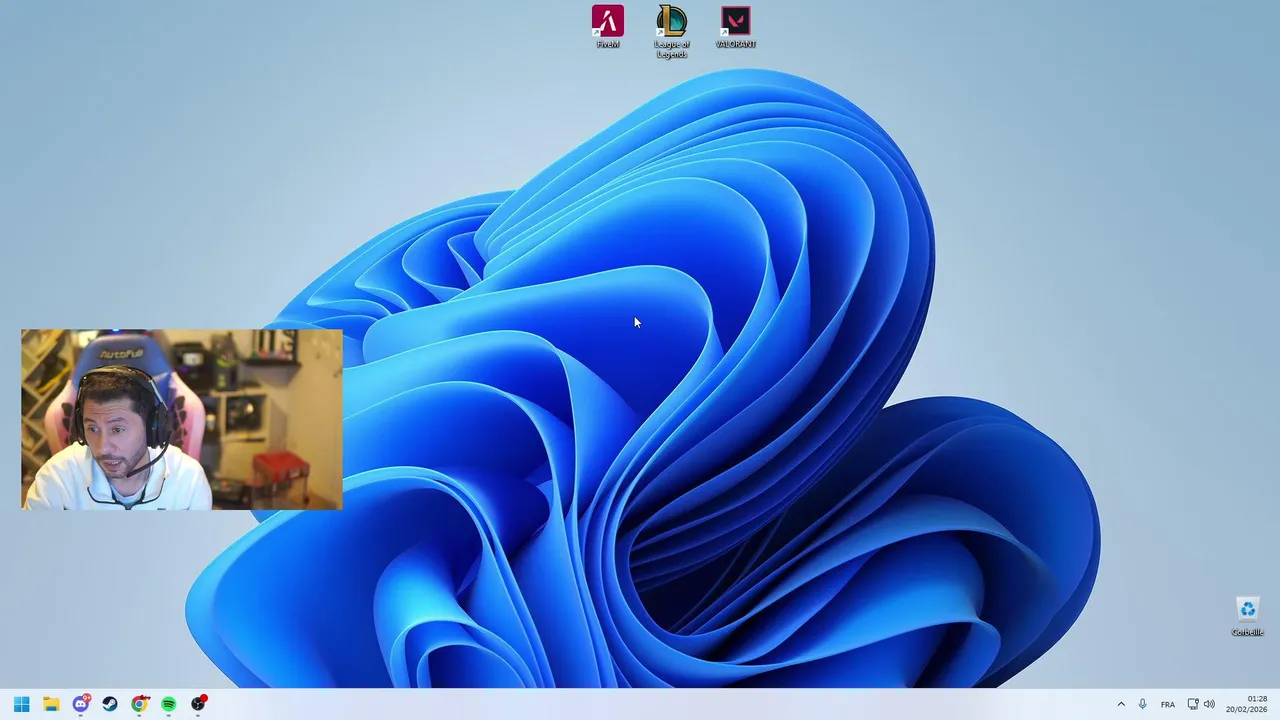Image resolution: width=1280 pixels, height=720 pixels.
Task: Open File Explorer from the taskbar
Action: pyautogui.click(x=51, y=704)
